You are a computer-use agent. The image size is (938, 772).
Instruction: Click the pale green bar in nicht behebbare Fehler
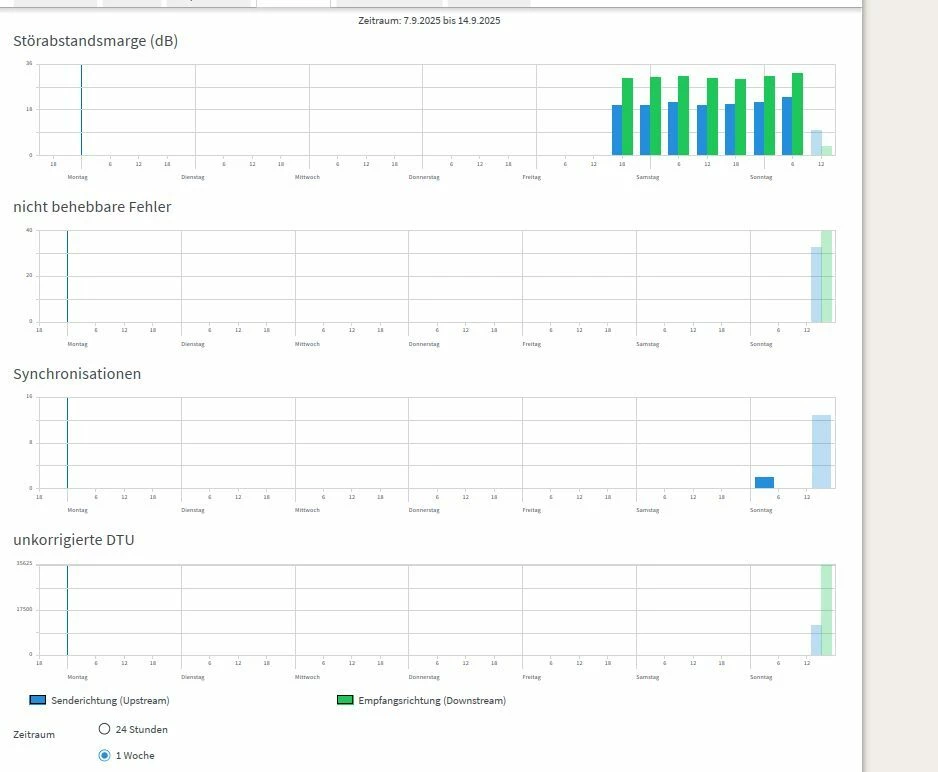pyautogui.click(x=826, y=276)
